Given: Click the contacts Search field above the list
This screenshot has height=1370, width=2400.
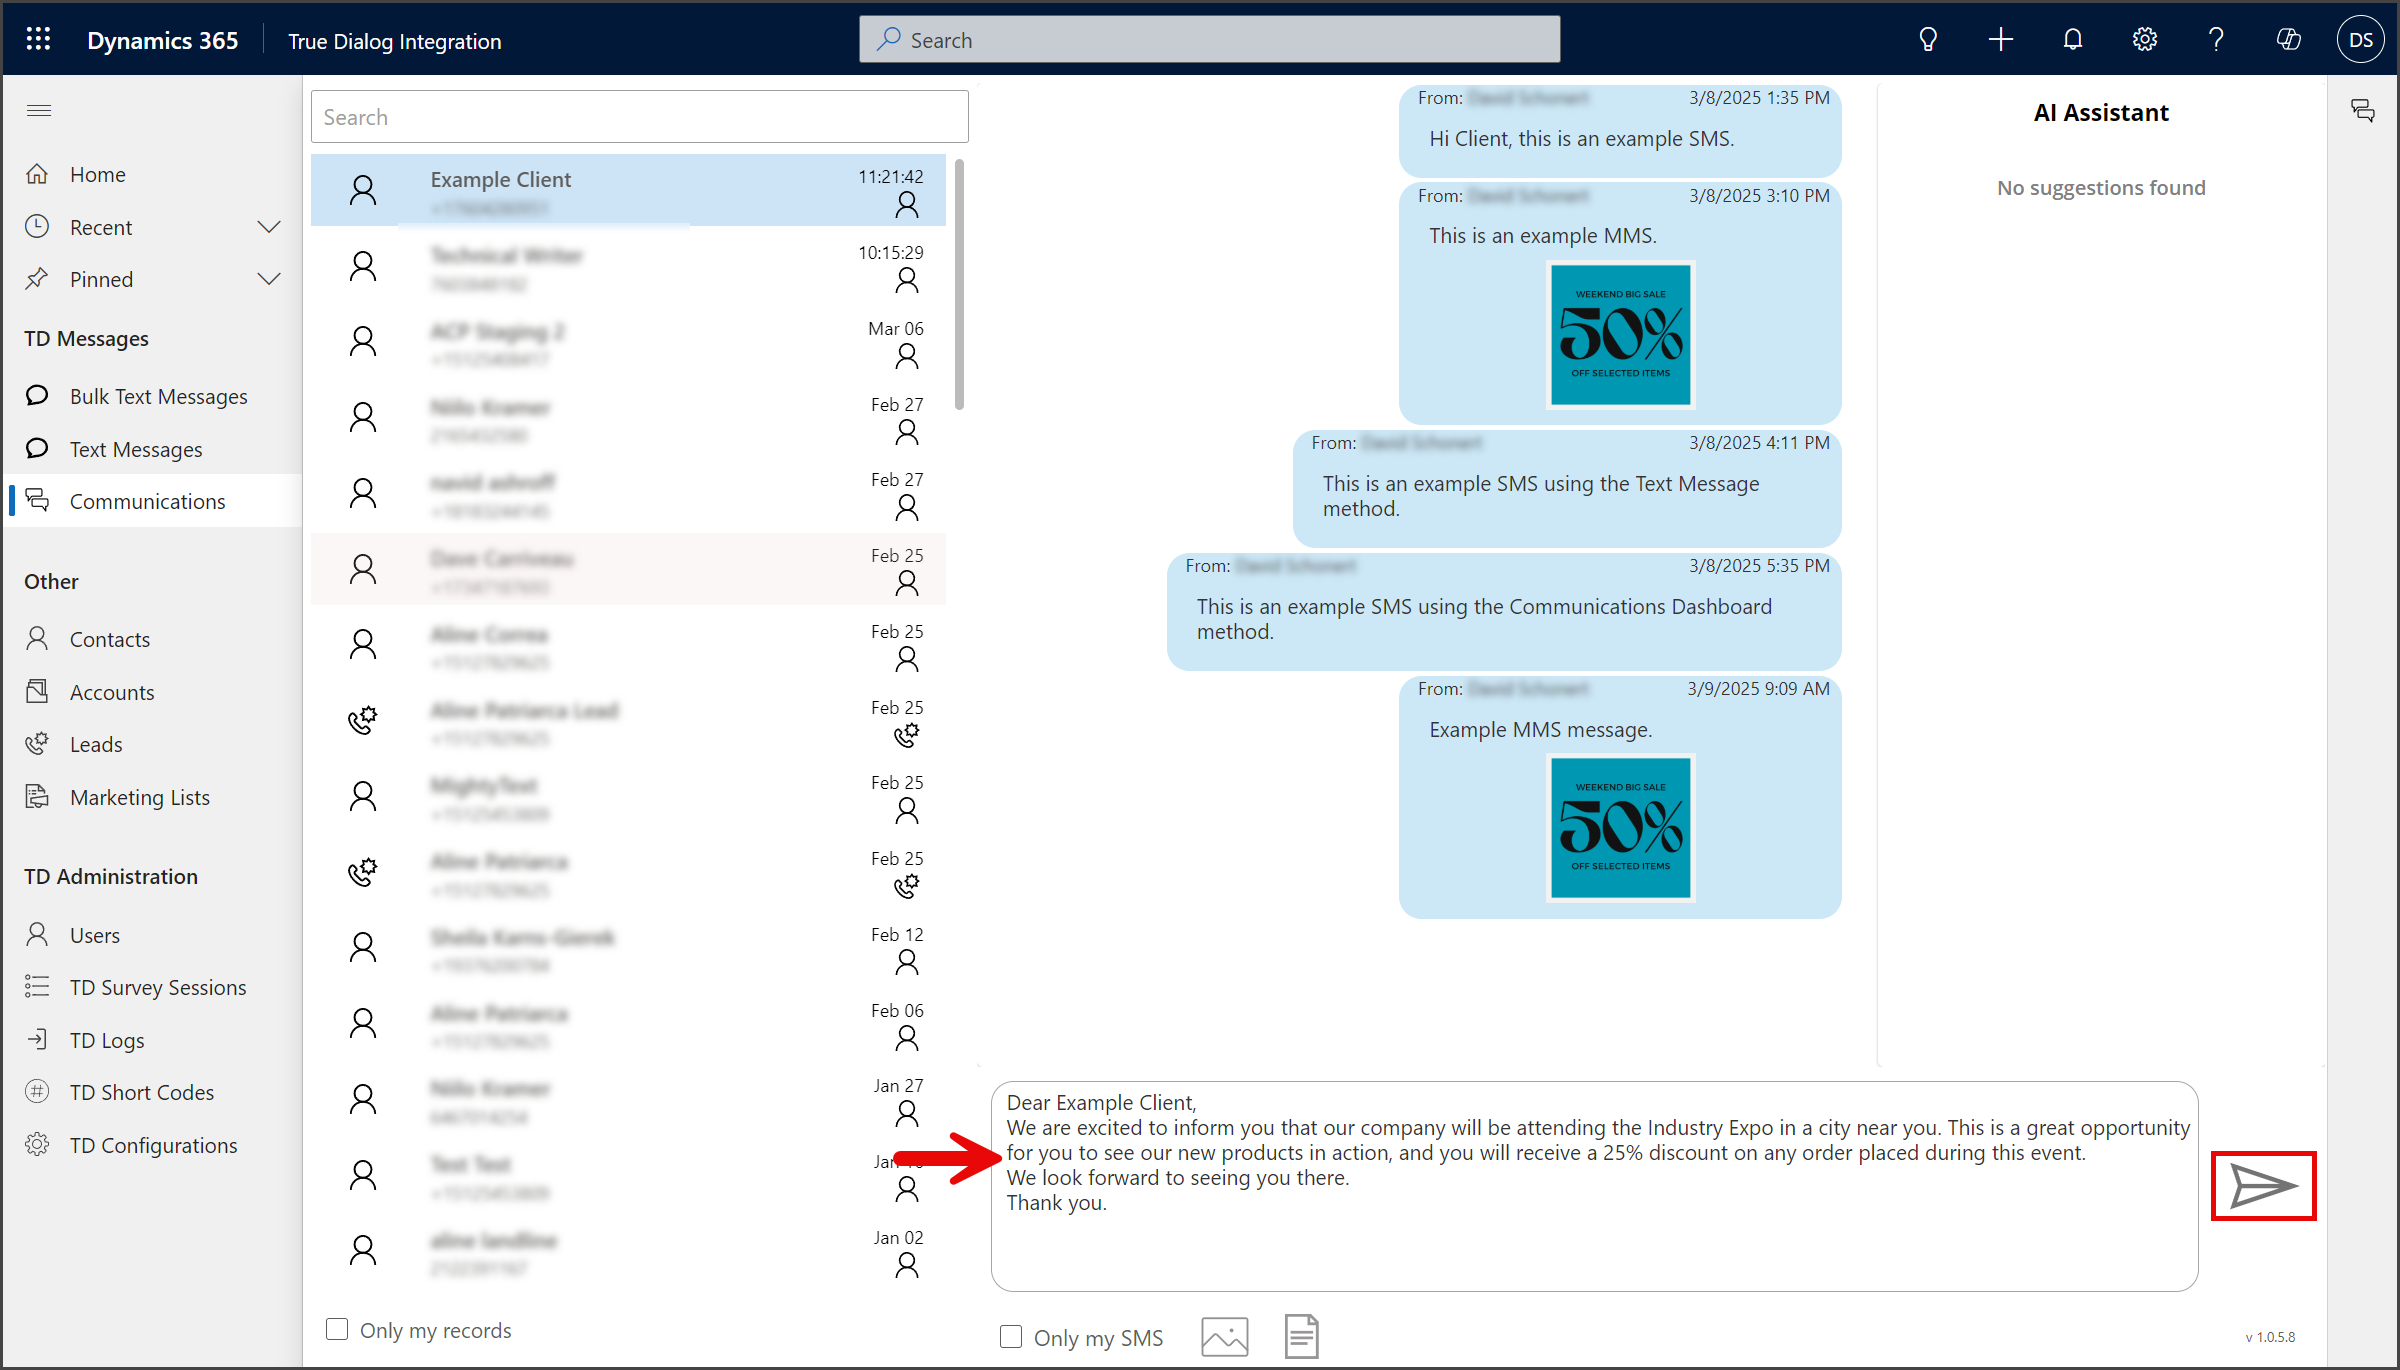Looking at the screenshot, I should [639, 117].
